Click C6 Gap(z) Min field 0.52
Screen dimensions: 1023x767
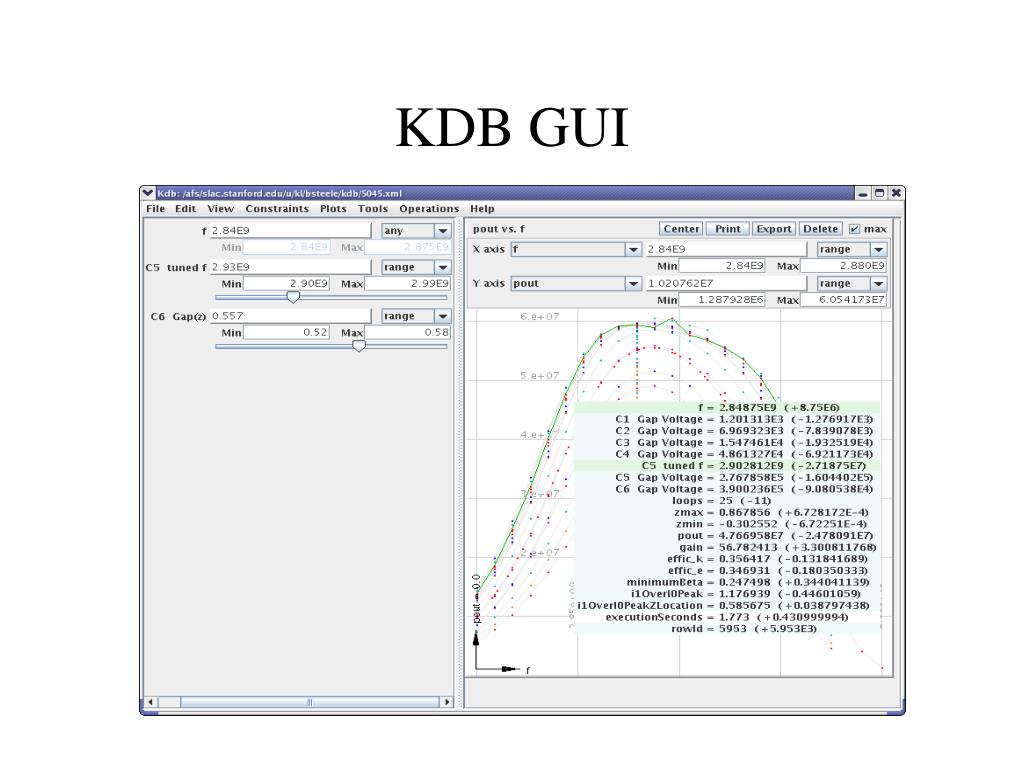point(286,333)
